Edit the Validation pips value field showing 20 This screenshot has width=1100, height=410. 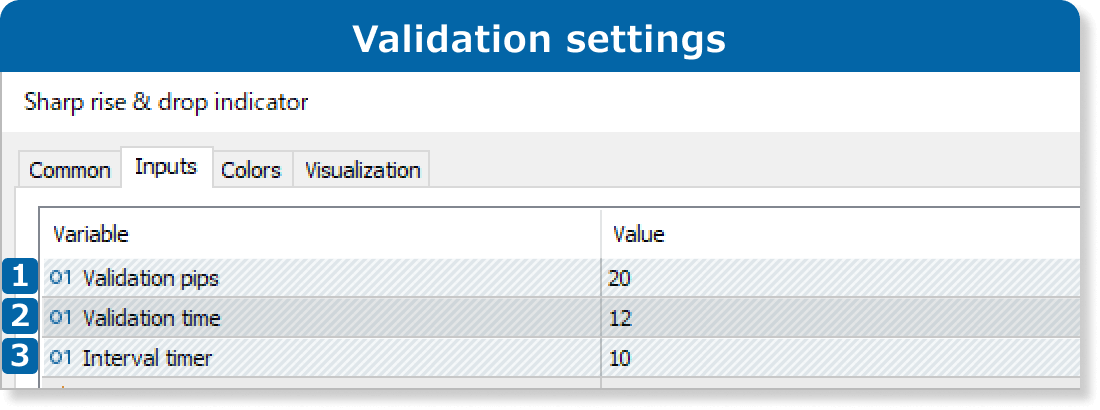[x=620, y=278]
